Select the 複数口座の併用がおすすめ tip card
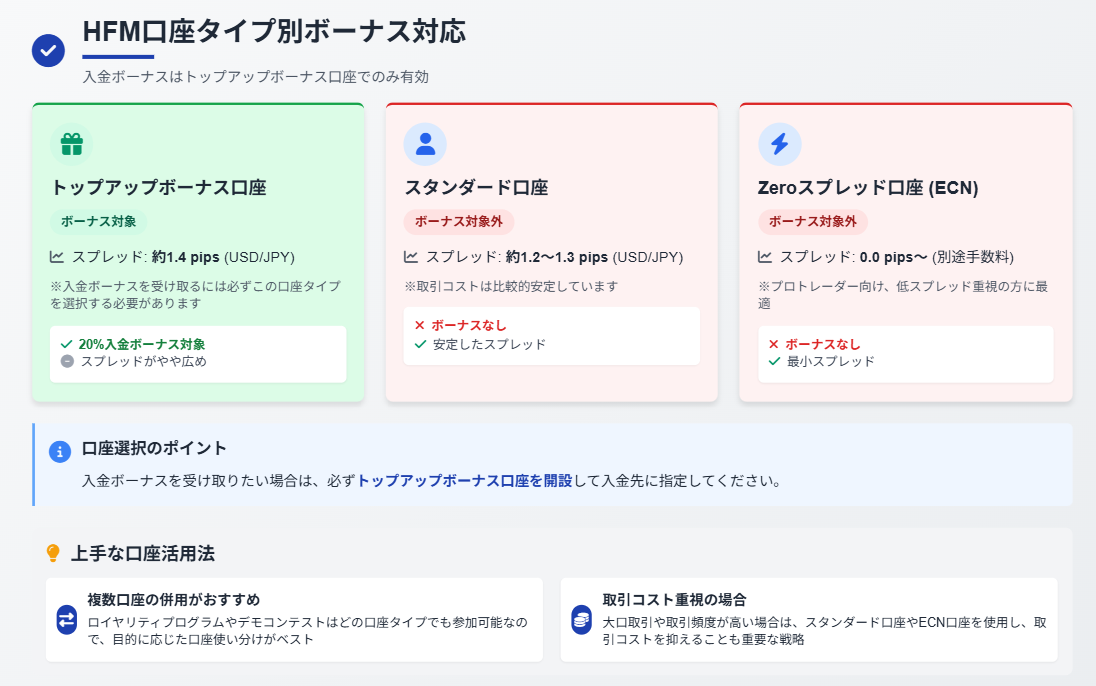This screenshot has height=686, width=1096. [x=294, y=620]
